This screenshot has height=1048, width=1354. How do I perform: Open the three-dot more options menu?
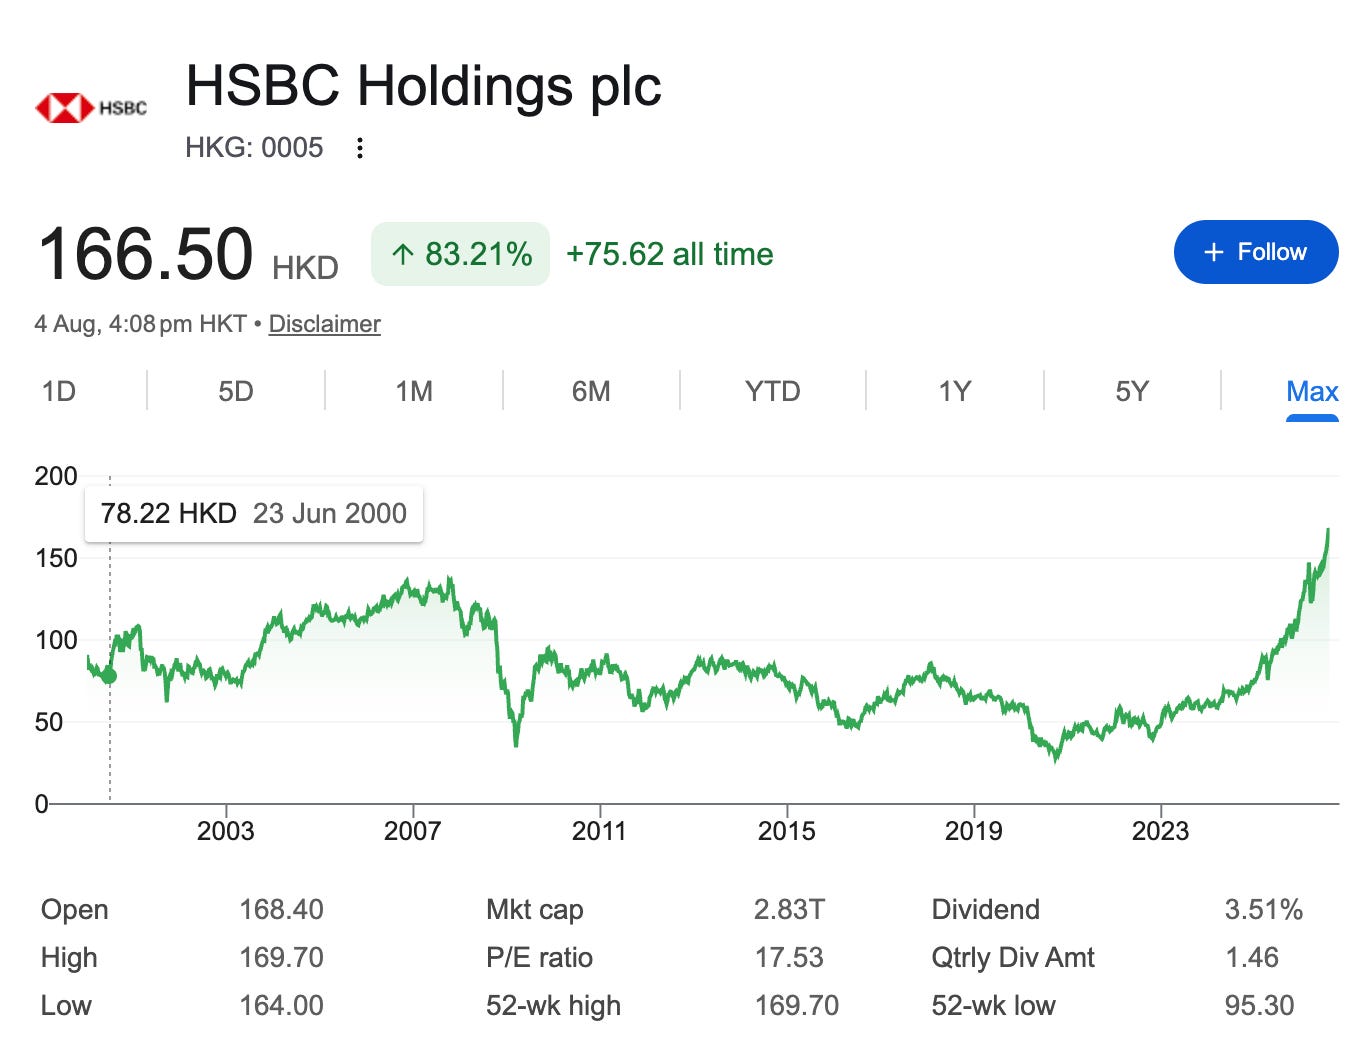point(360,148)
